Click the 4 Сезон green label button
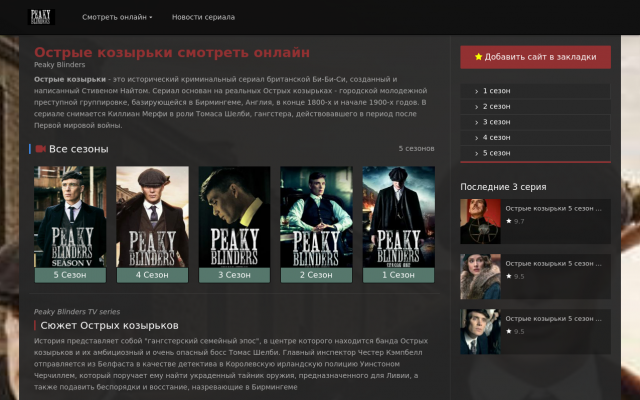Image resolution: width=640 pixels, height=400 pixels. [x=152, y=275]
